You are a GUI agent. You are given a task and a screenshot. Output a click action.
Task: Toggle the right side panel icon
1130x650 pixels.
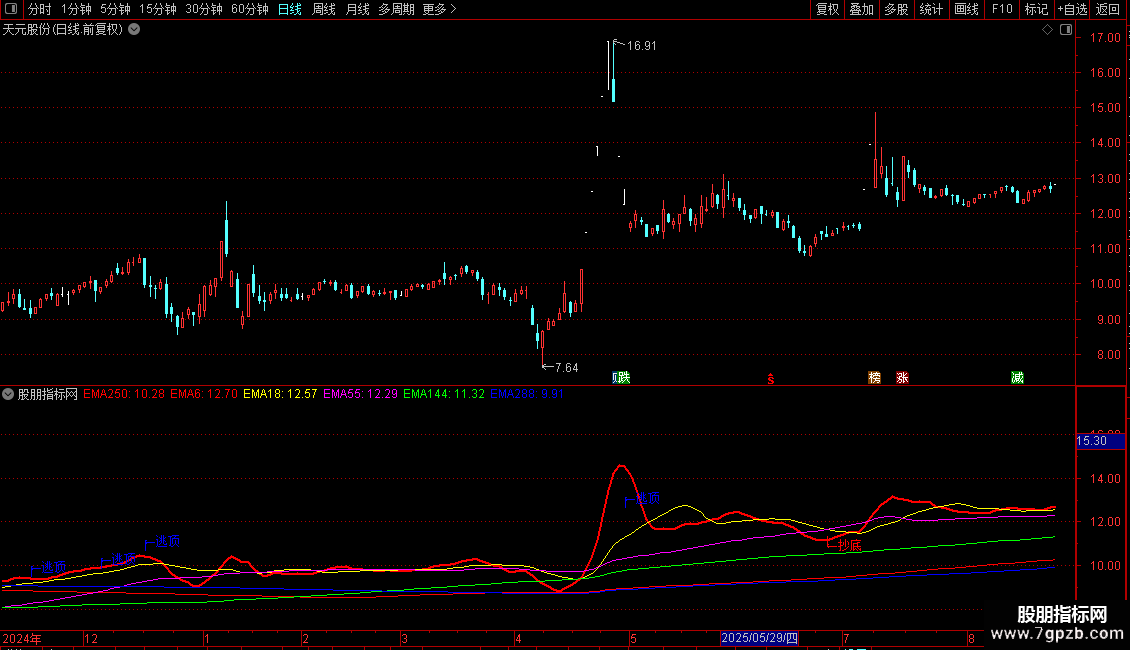click(1066, 30)
